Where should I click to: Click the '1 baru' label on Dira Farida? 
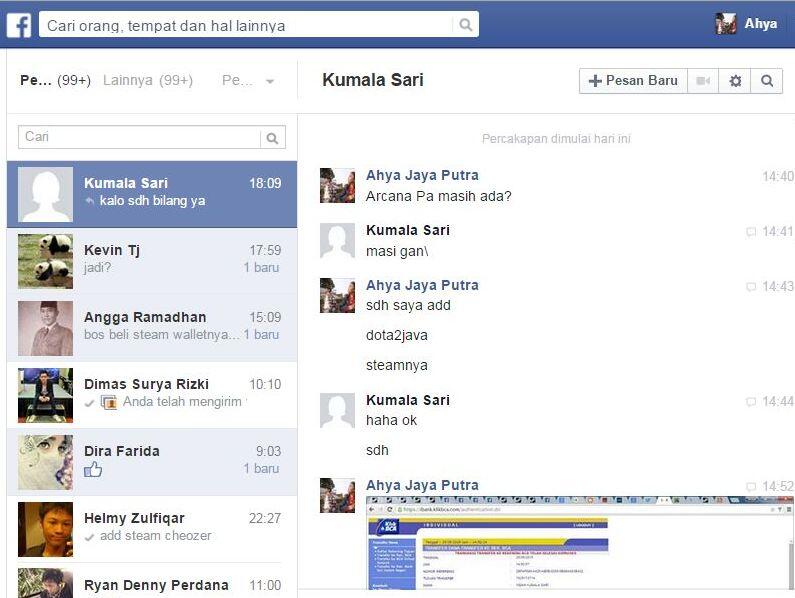click(x=261, y=468)
